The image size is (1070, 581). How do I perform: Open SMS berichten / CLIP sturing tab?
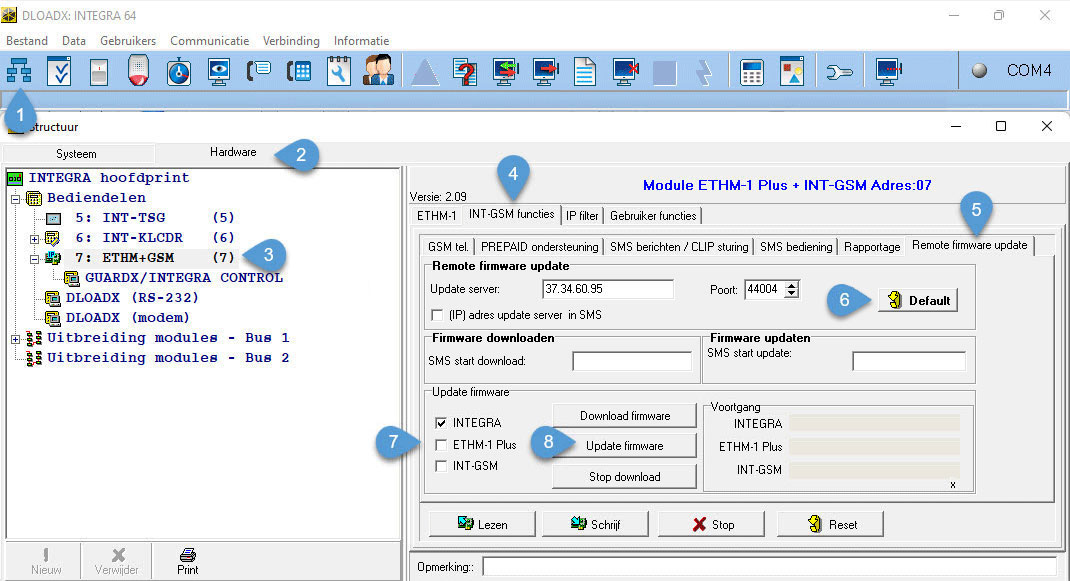tap(679, 246)
